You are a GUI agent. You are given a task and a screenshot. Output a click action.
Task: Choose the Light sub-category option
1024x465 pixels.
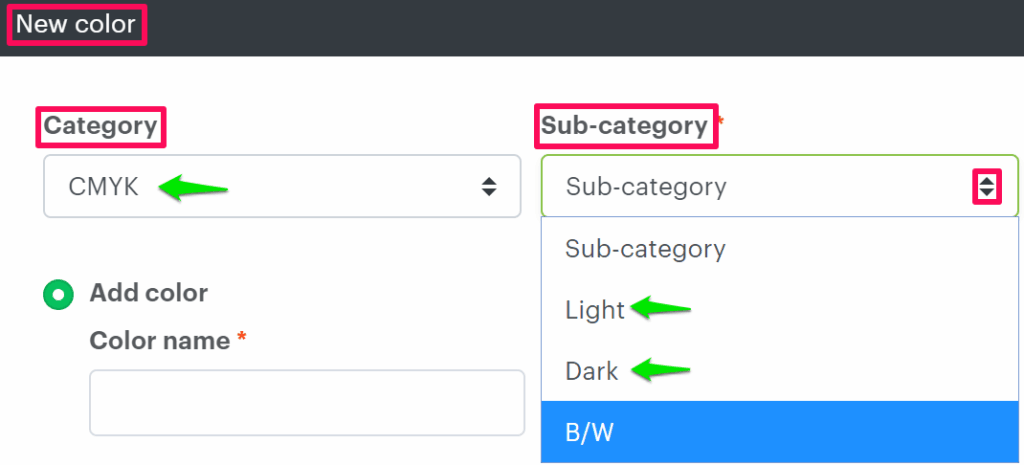point(595,310)
